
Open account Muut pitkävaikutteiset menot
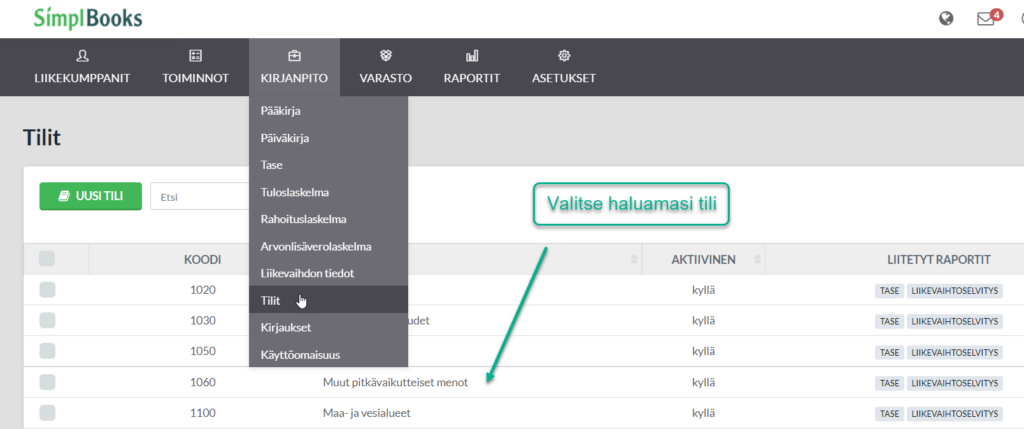click(x=395, y=383)
